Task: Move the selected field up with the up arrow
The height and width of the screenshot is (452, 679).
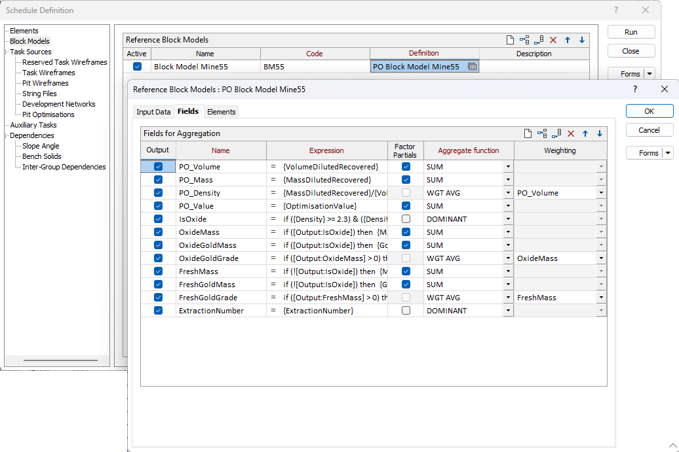Action: 586,133
